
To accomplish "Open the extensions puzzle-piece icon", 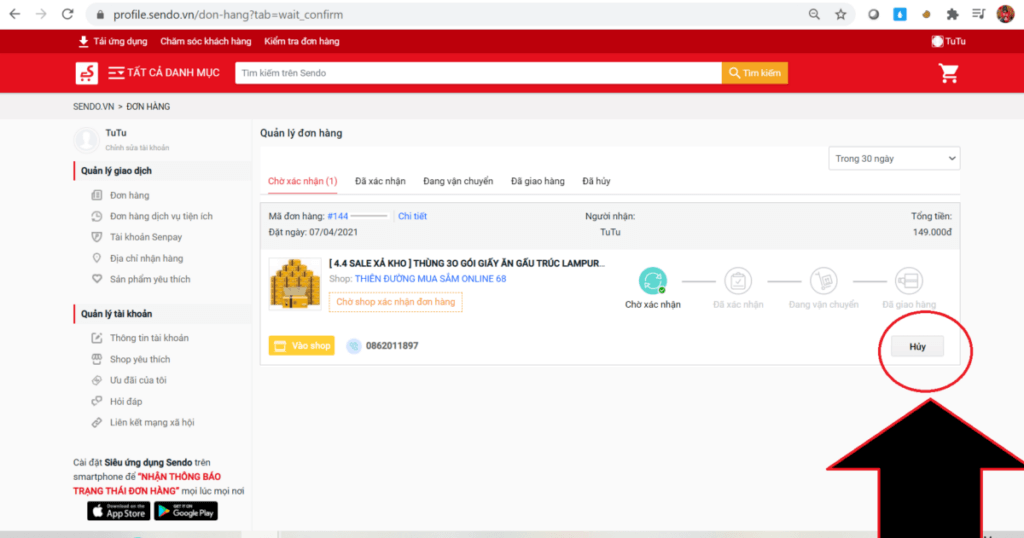I will [952, 14].
